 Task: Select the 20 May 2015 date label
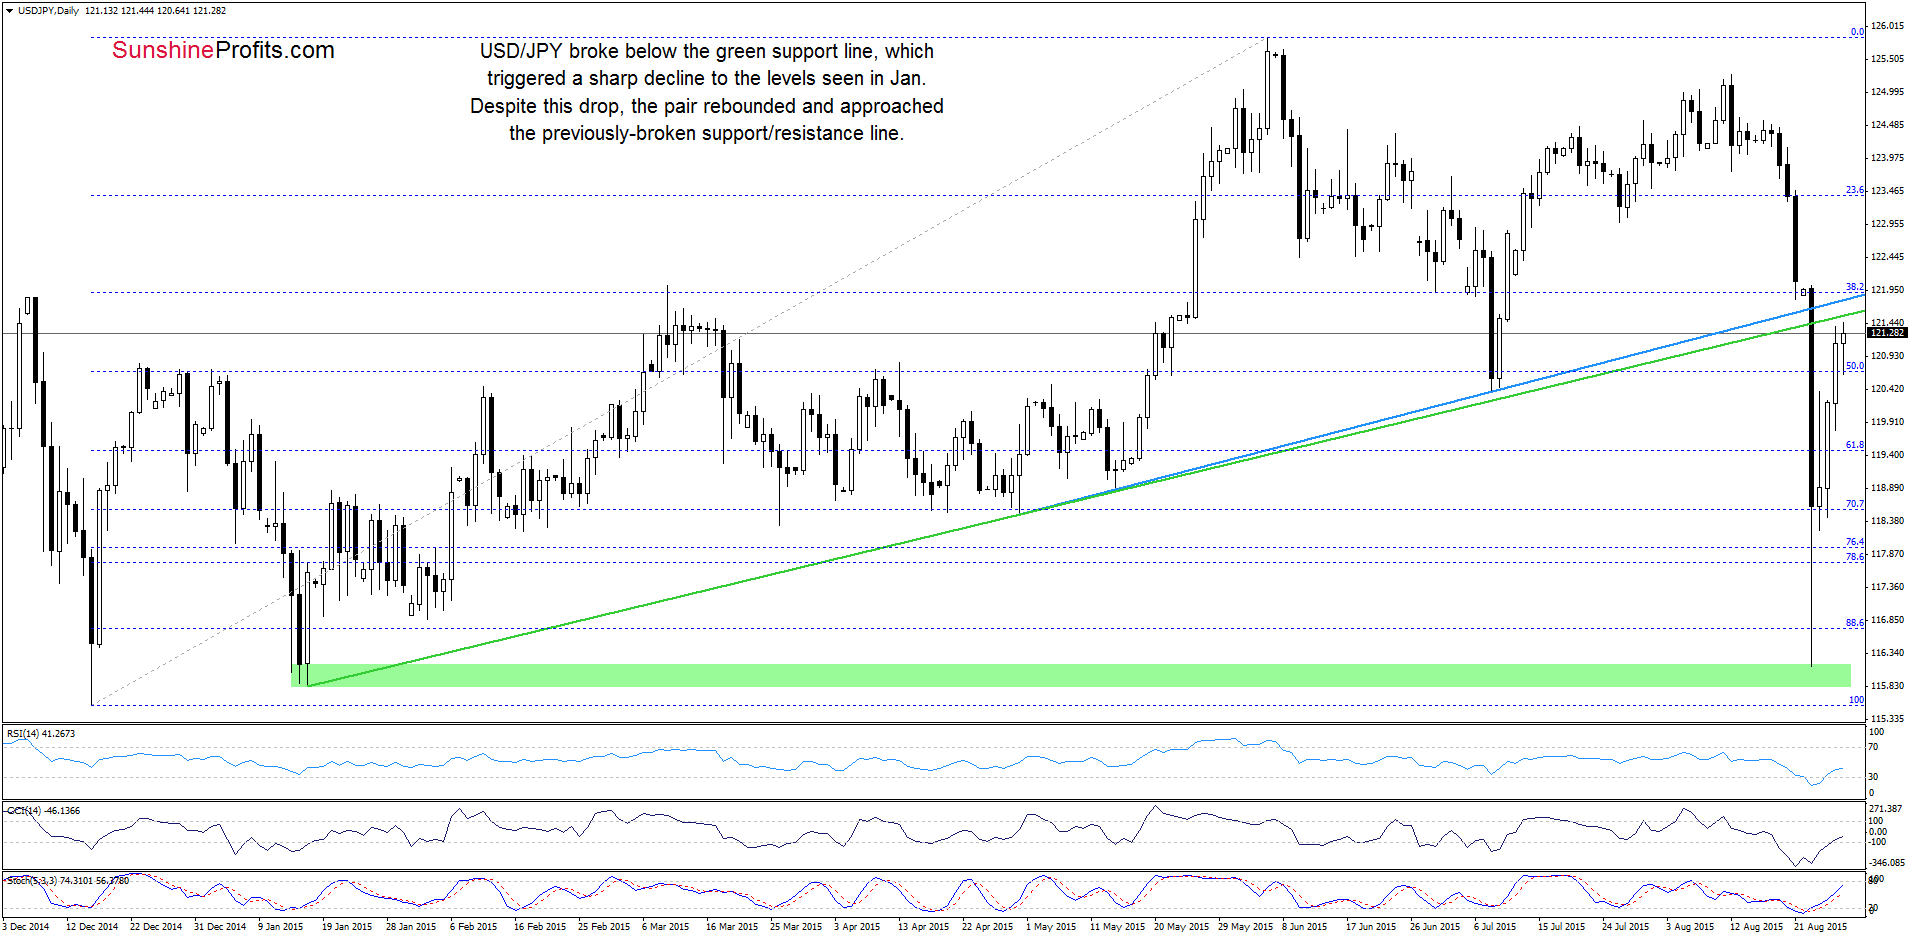pos(1181,927)
